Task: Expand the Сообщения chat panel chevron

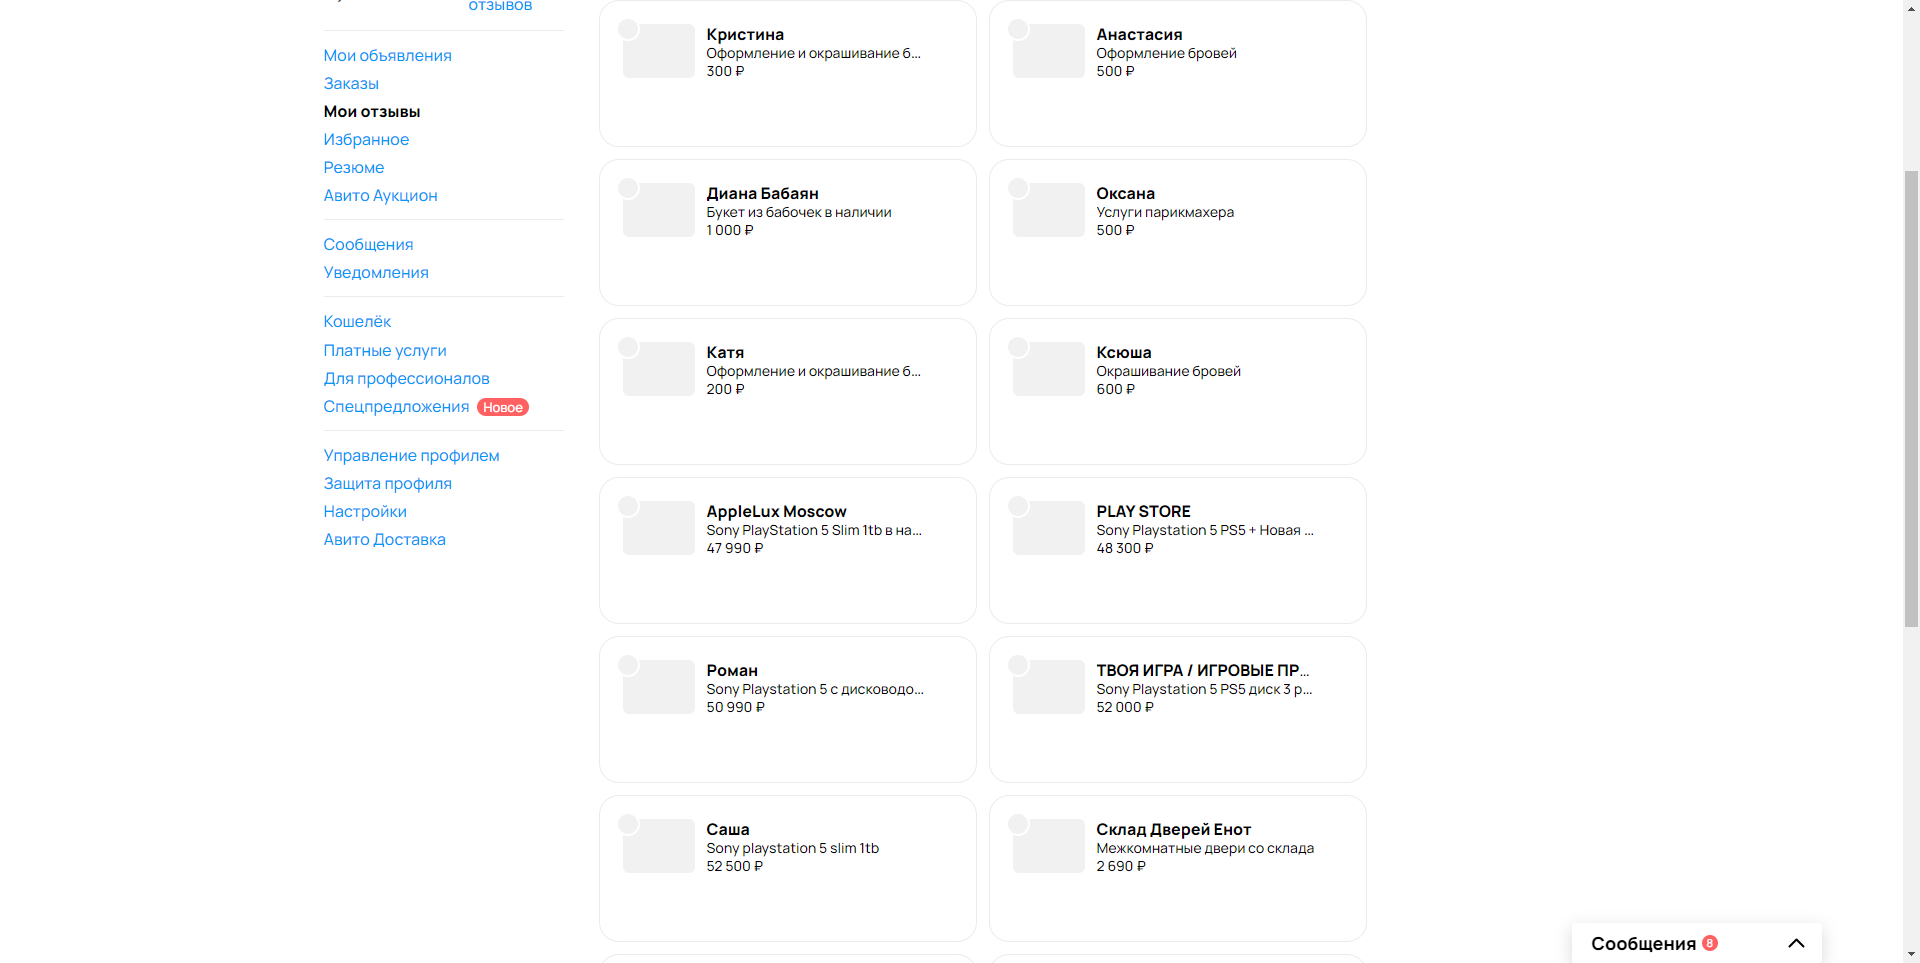Action: pyautogui.click(x=1796, y=943)
